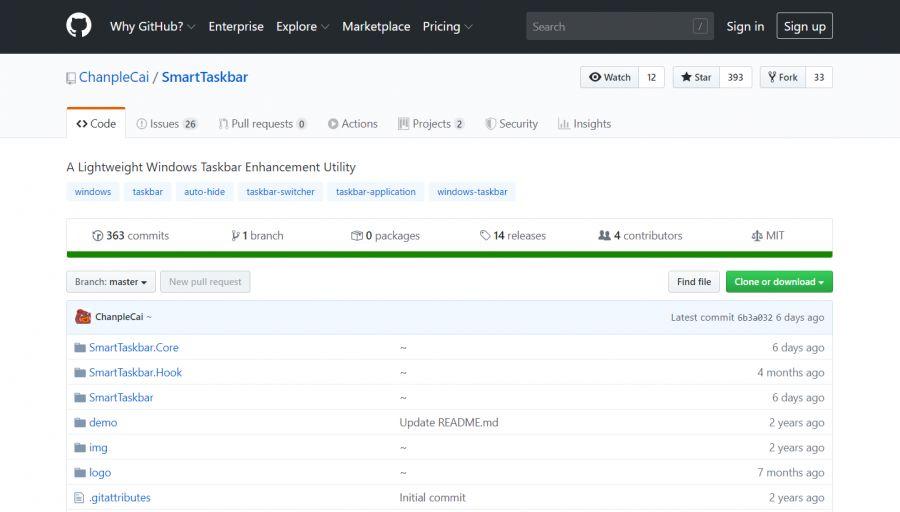Click the green language bar
This screenshot has width=900, height=512.
click(x=449, y=254)
